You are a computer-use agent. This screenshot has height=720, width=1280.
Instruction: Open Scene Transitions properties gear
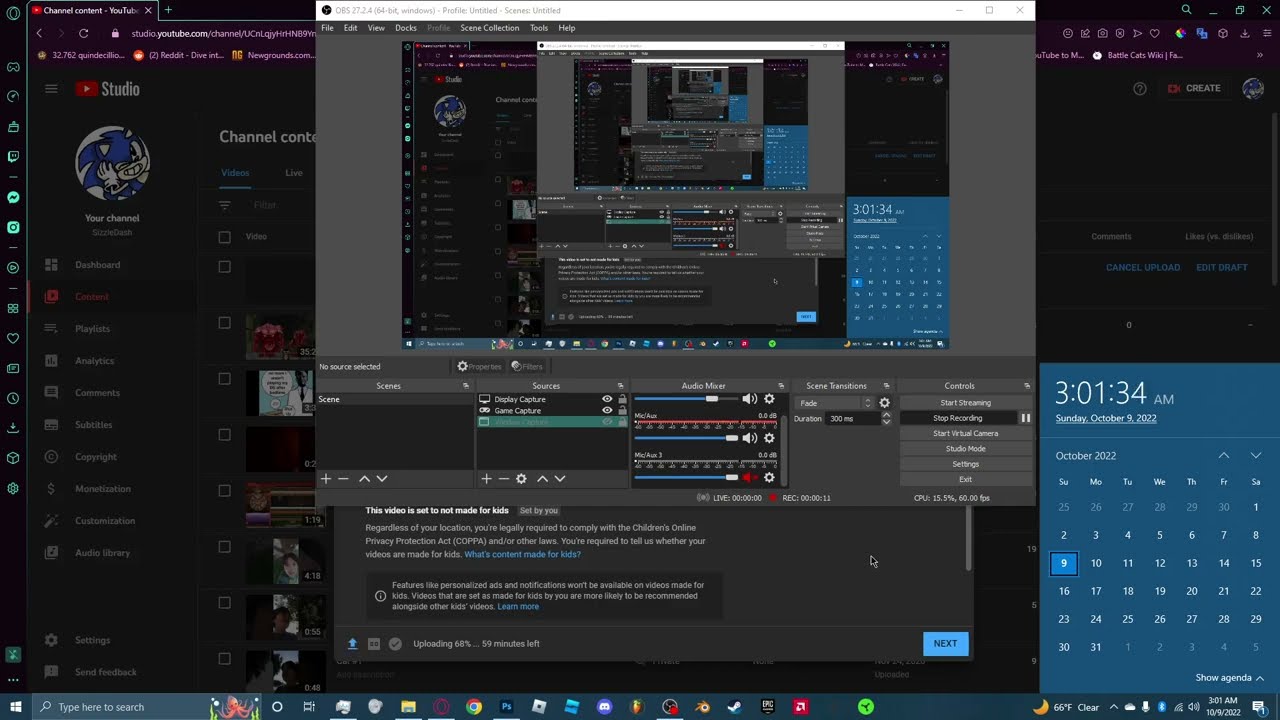click(884, 403)
